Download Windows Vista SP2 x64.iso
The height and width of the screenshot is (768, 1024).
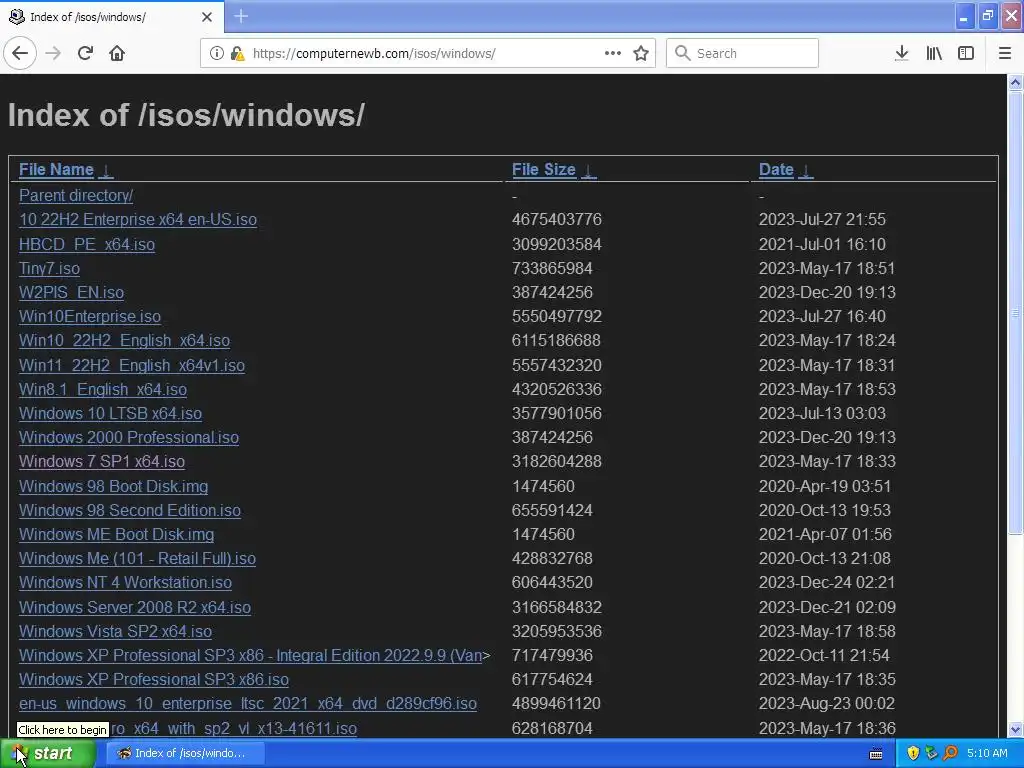(116, 632)
